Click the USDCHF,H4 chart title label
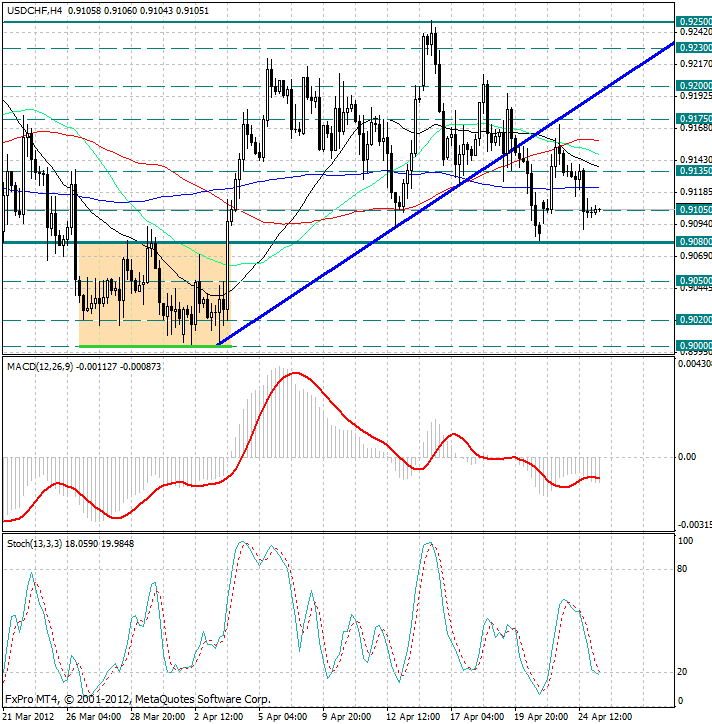The width and height of the screenshot is (712, 724). pos(35,10)
